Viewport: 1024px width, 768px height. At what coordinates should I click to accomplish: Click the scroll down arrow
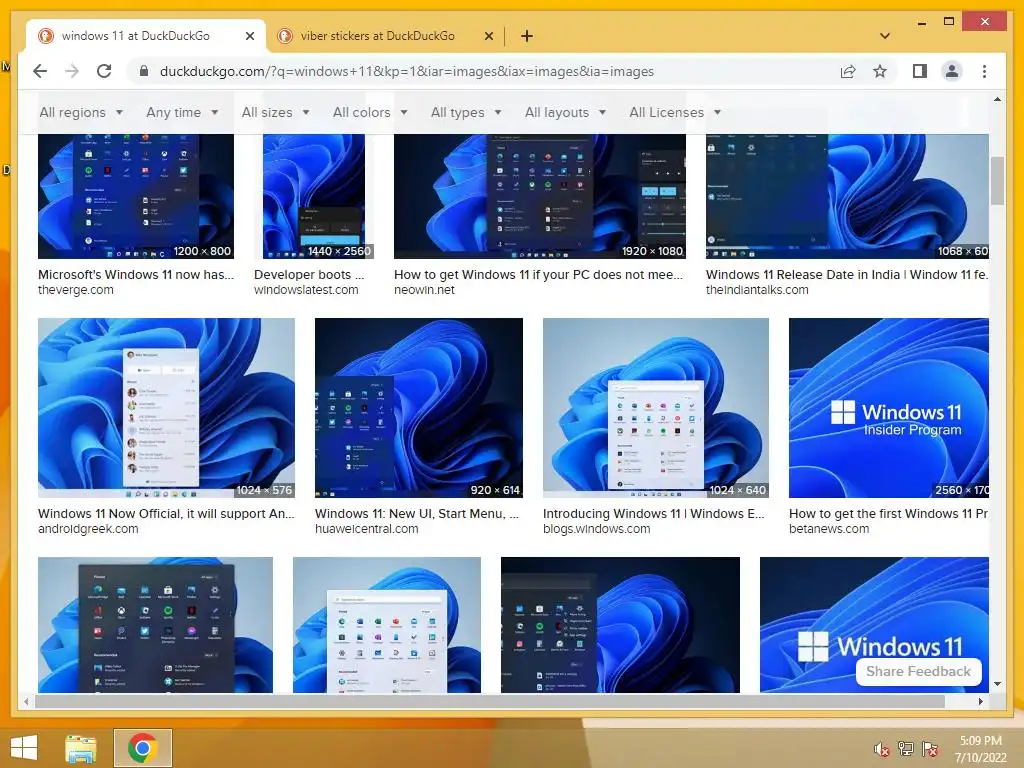pos(997,684)
